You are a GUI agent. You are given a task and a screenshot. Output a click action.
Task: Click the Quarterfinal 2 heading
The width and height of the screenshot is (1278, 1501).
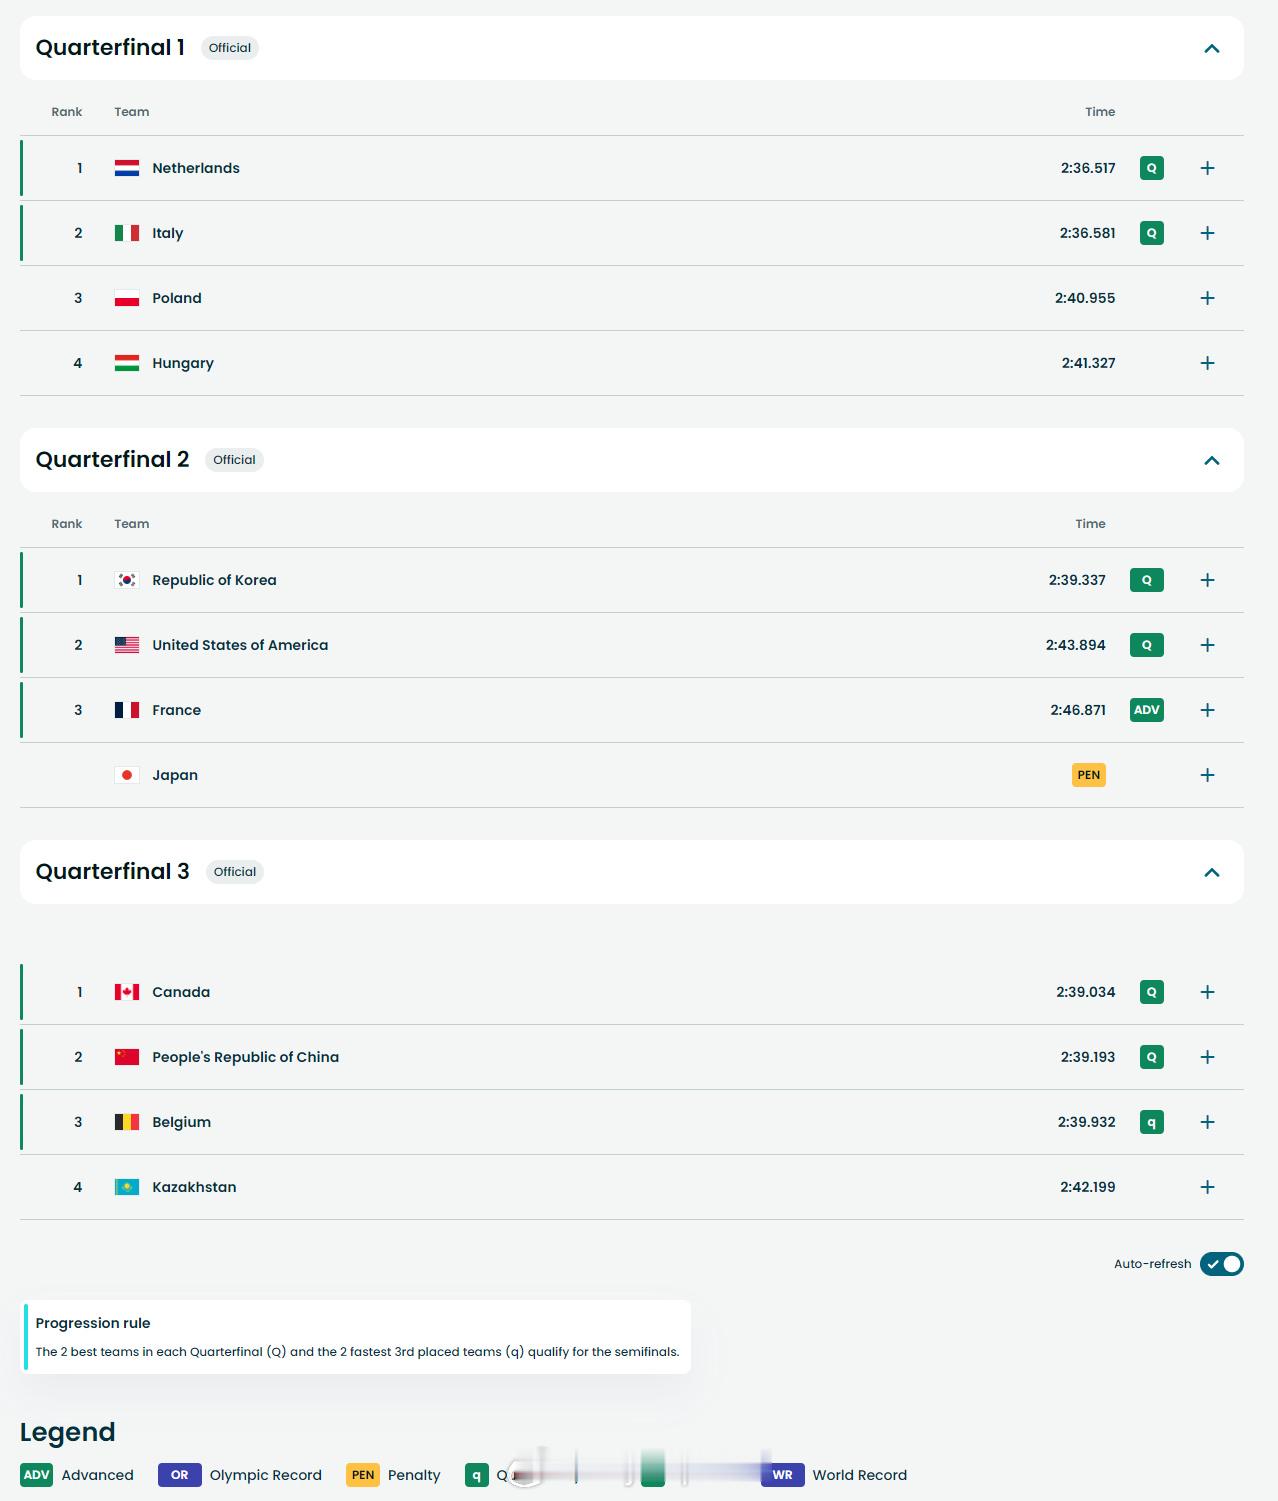click(112, 460)
